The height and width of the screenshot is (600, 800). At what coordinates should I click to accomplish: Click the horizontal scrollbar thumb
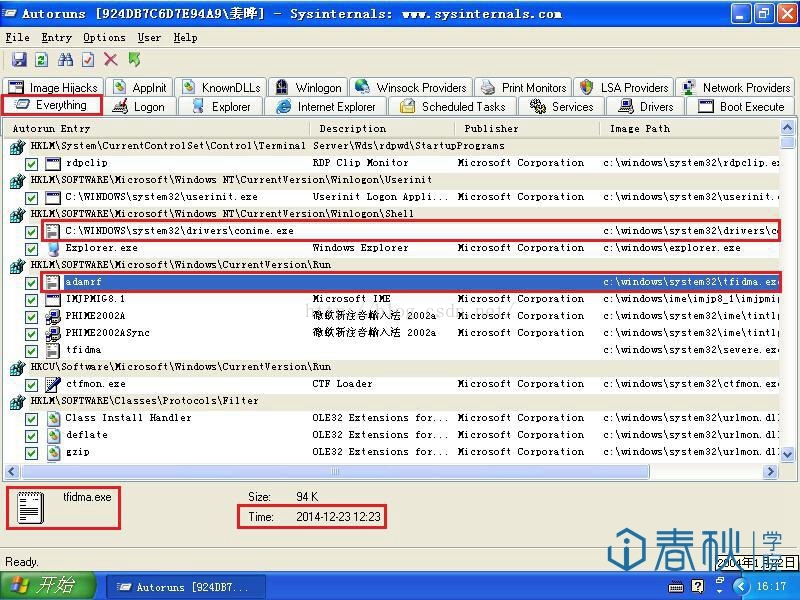pos(335,472)
